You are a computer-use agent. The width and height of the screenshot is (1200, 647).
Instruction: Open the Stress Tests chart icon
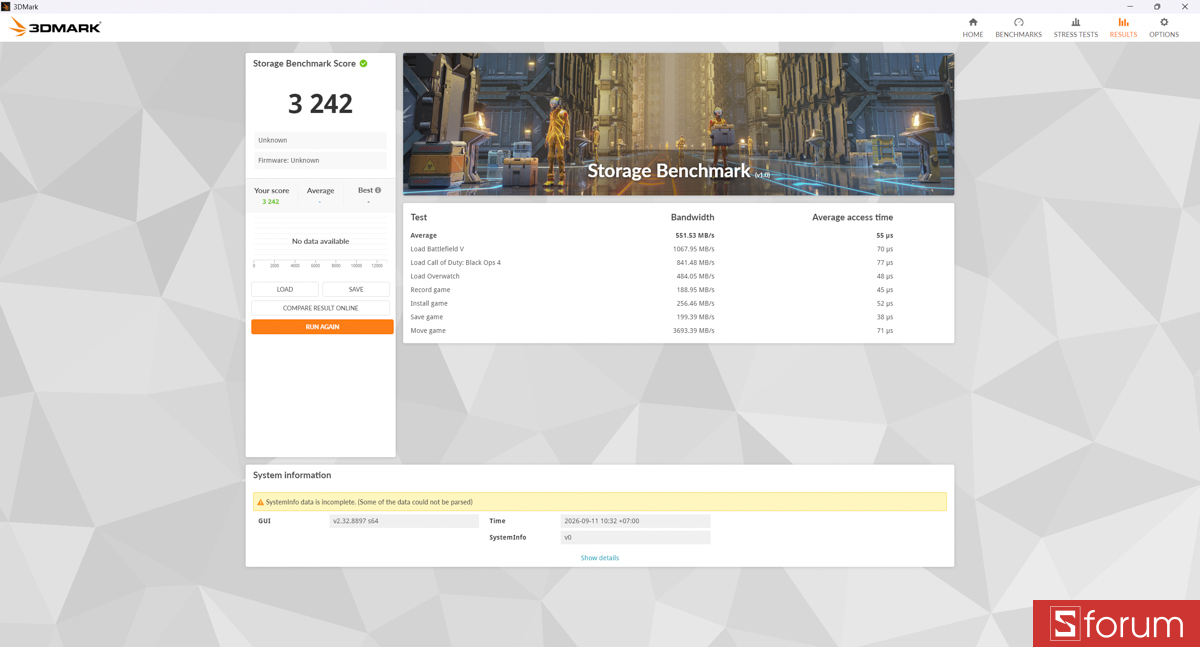click(x=1075, y=22)
